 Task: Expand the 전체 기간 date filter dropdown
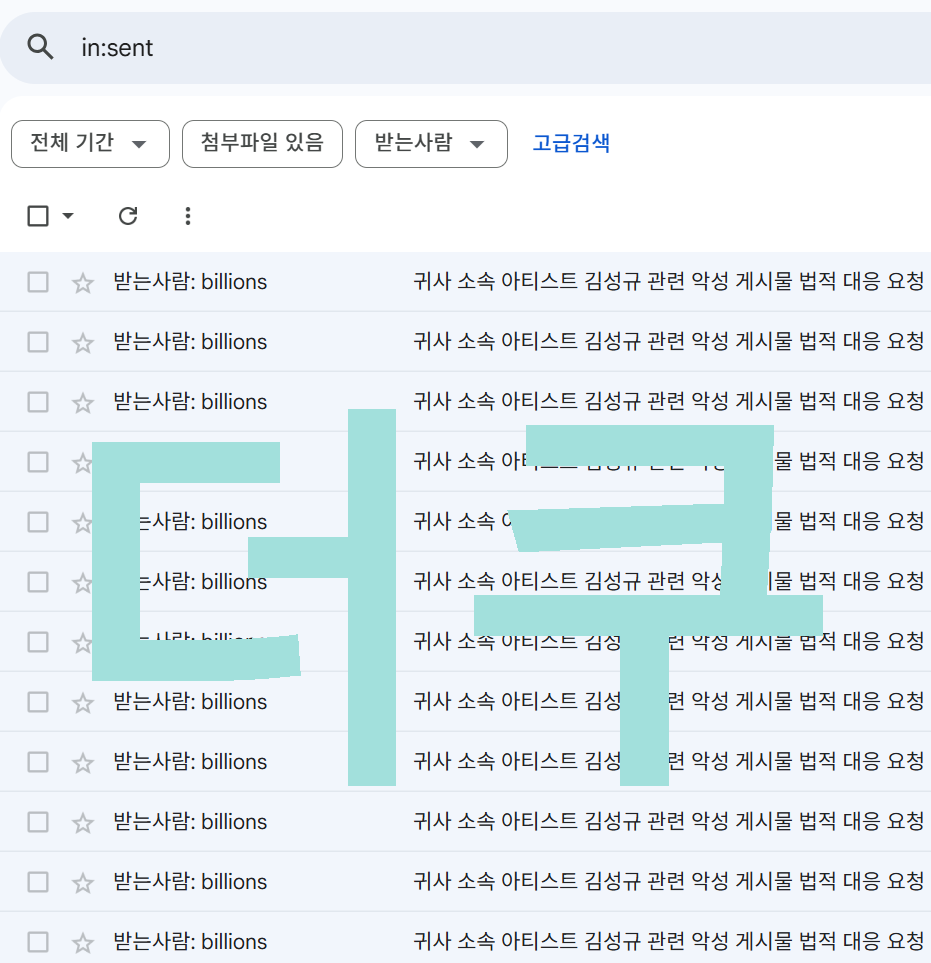click(90, 144)
